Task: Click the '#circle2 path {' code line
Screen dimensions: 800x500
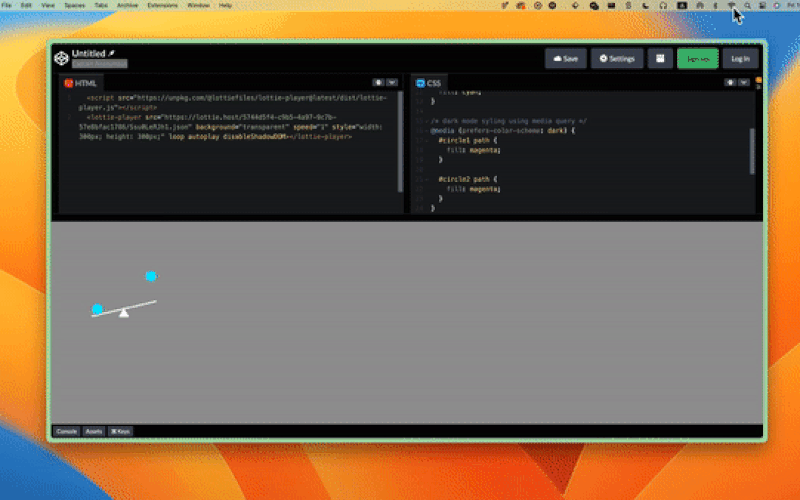Action: 468,179
